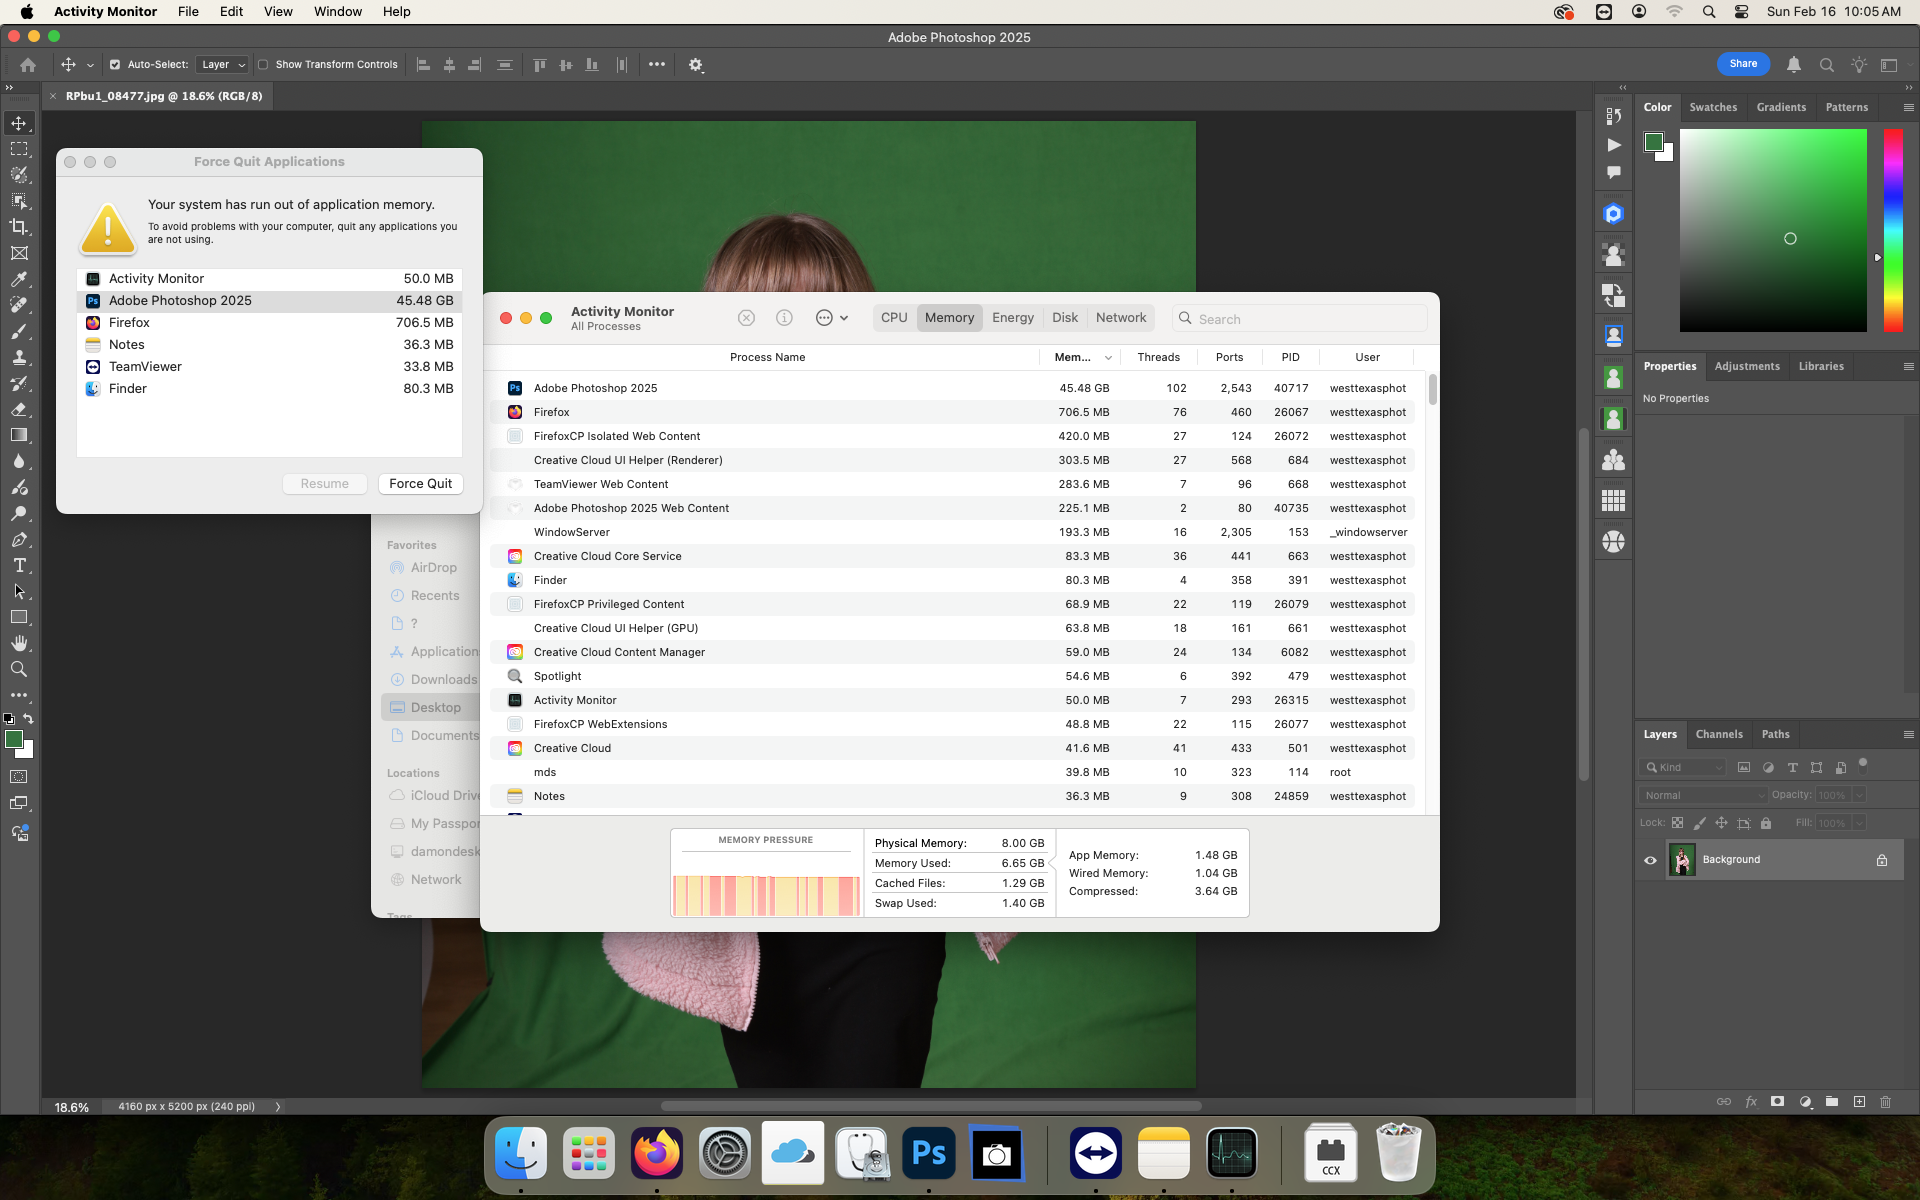
Task: Click the stop process icon in Activity Monitor
Action: (746, 318)
